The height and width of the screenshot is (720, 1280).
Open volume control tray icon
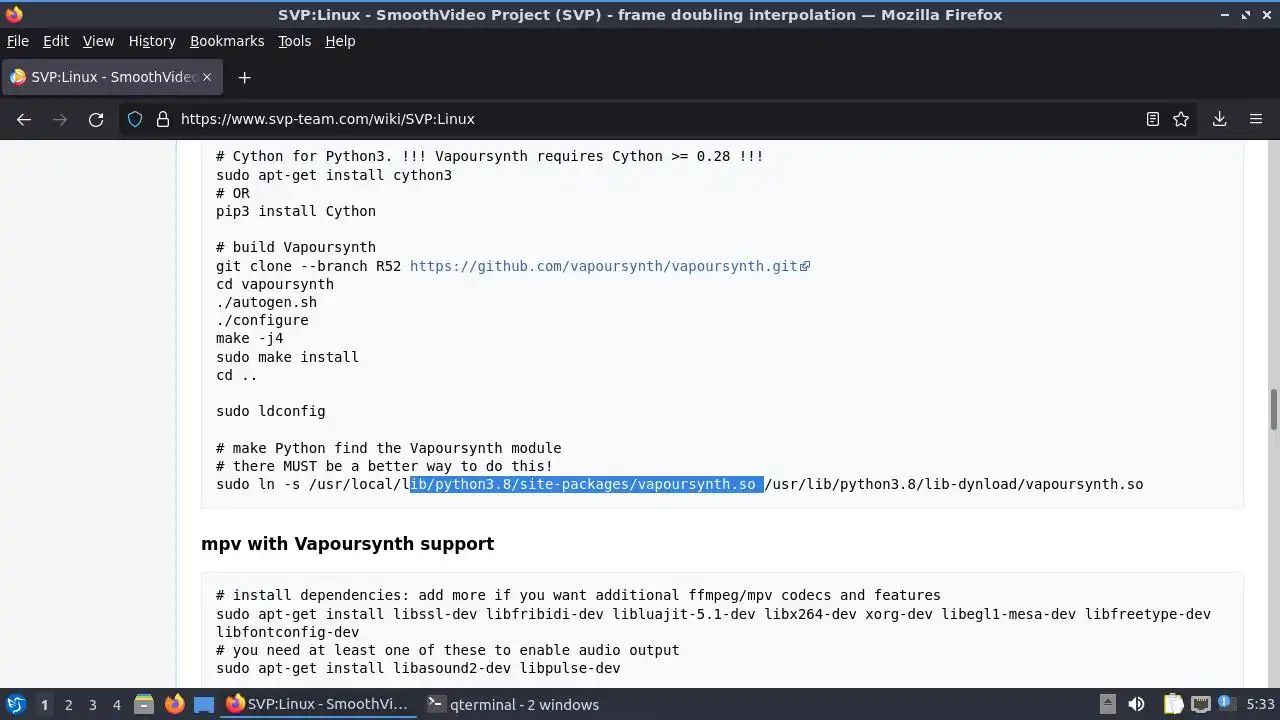click(x=1136, y=705)
